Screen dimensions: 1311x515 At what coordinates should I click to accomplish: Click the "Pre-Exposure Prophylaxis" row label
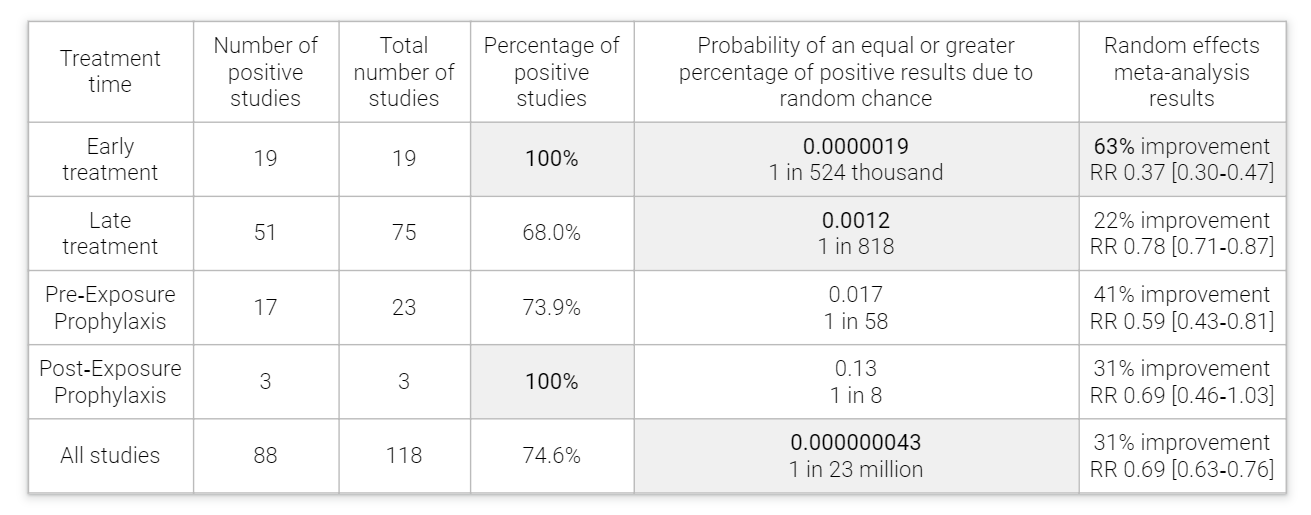[110, 308]
